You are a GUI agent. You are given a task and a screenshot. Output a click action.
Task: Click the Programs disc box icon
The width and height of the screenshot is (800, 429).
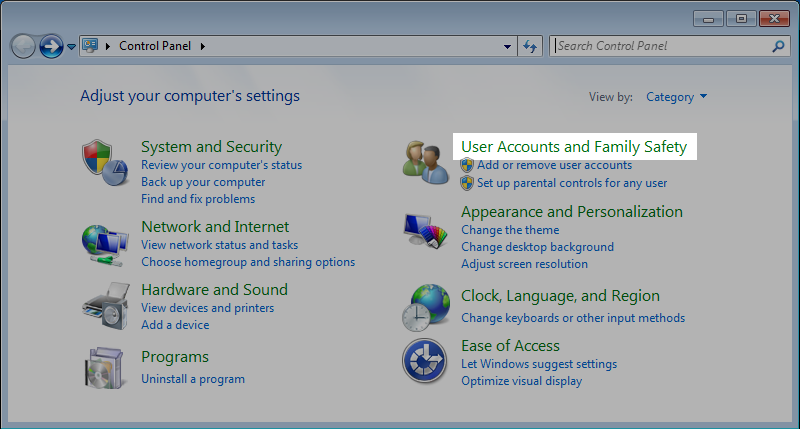pos(105,368)
